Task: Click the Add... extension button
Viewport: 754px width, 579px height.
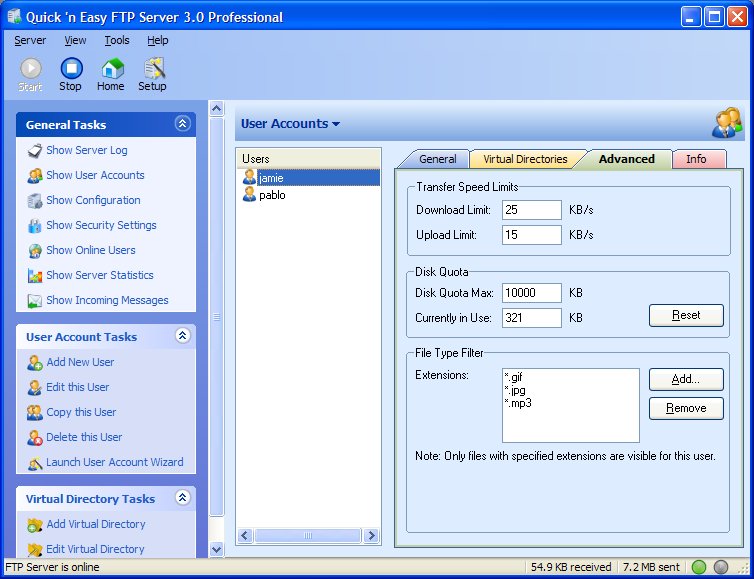Action: (686, 379)
